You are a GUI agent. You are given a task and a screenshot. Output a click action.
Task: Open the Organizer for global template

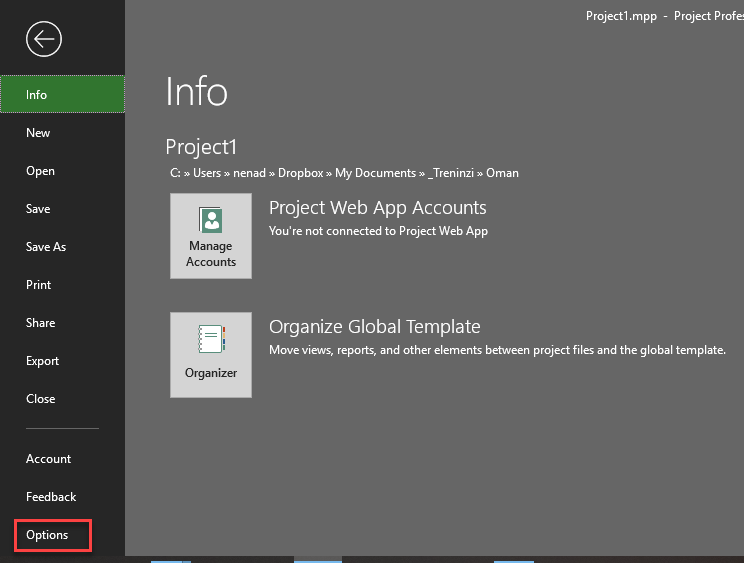click(x=211, y=355)
